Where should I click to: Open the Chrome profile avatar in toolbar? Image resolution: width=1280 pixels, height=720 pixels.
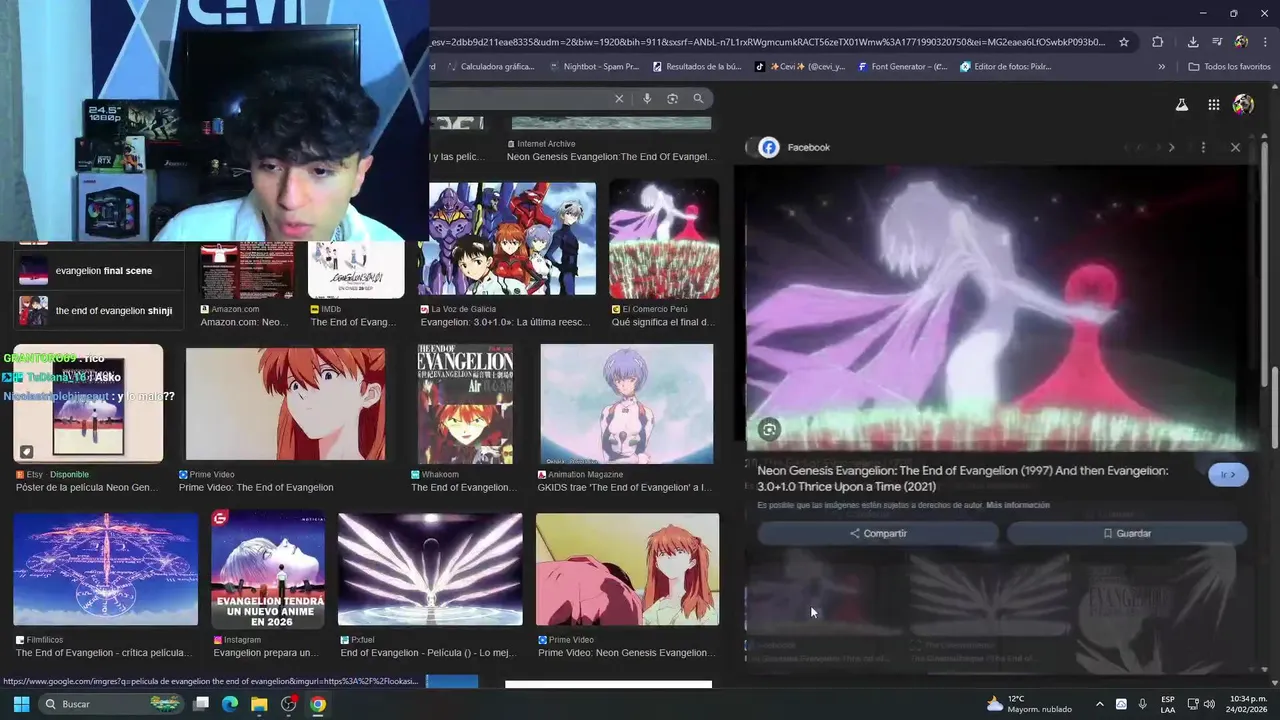(x=1241, y=42)
